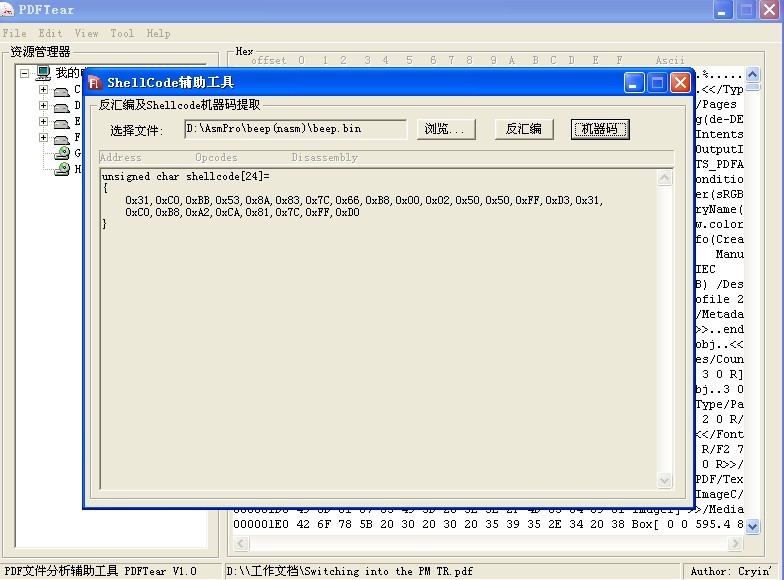This screenshot has width=784, height=580.
Task: Expand the C drive node
Action: (43, 91)
